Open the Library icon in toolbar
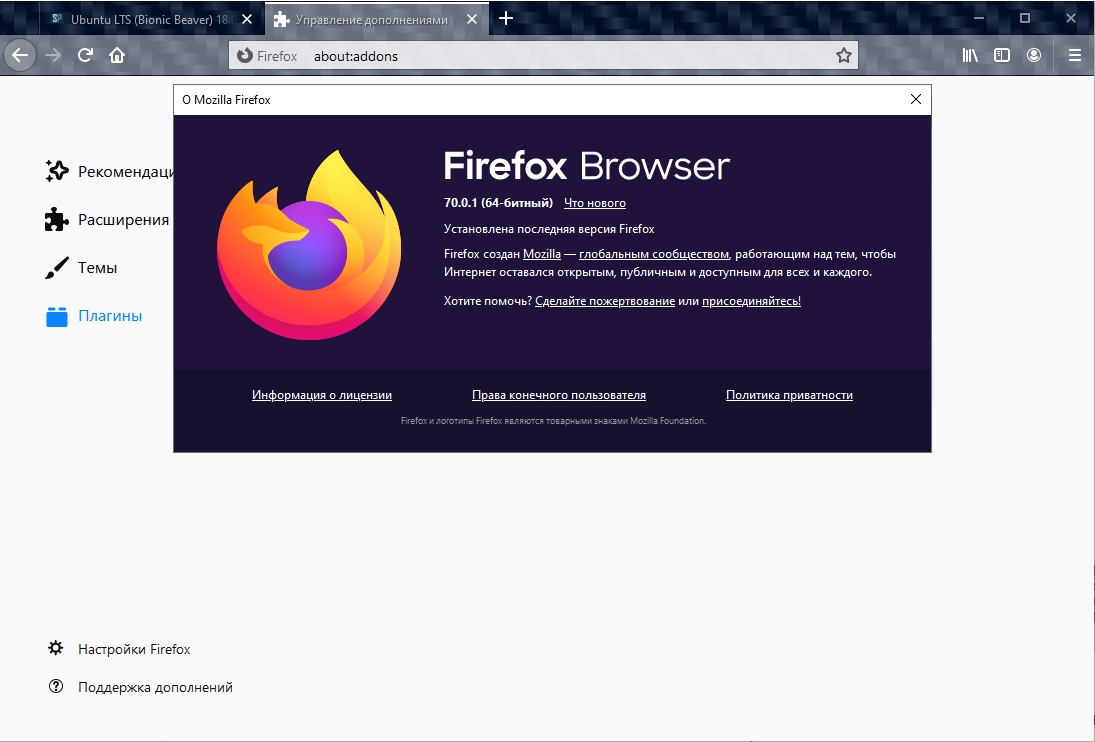Viewport: 1095px width, 742px height. [970, 55]
